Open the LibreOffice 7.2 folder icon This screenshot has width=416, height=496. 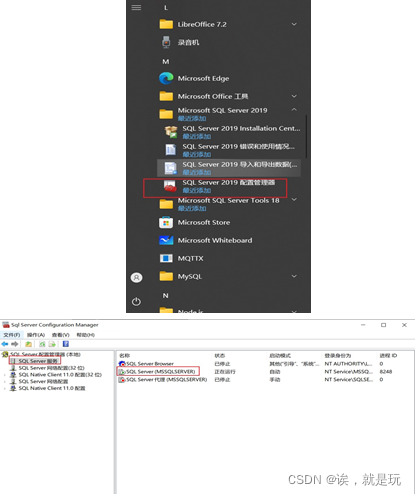tap(166, 24)
